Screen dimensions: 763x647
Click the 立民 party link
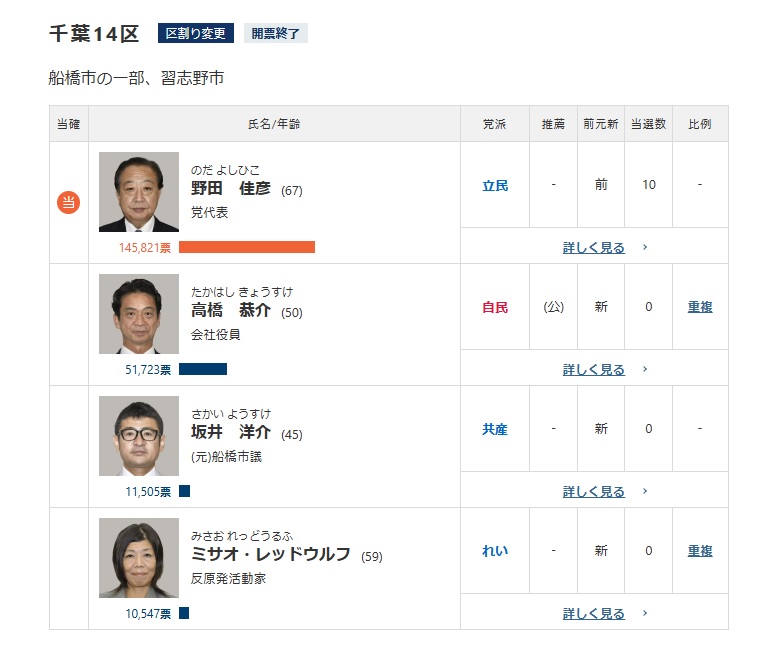pos(495,185)
